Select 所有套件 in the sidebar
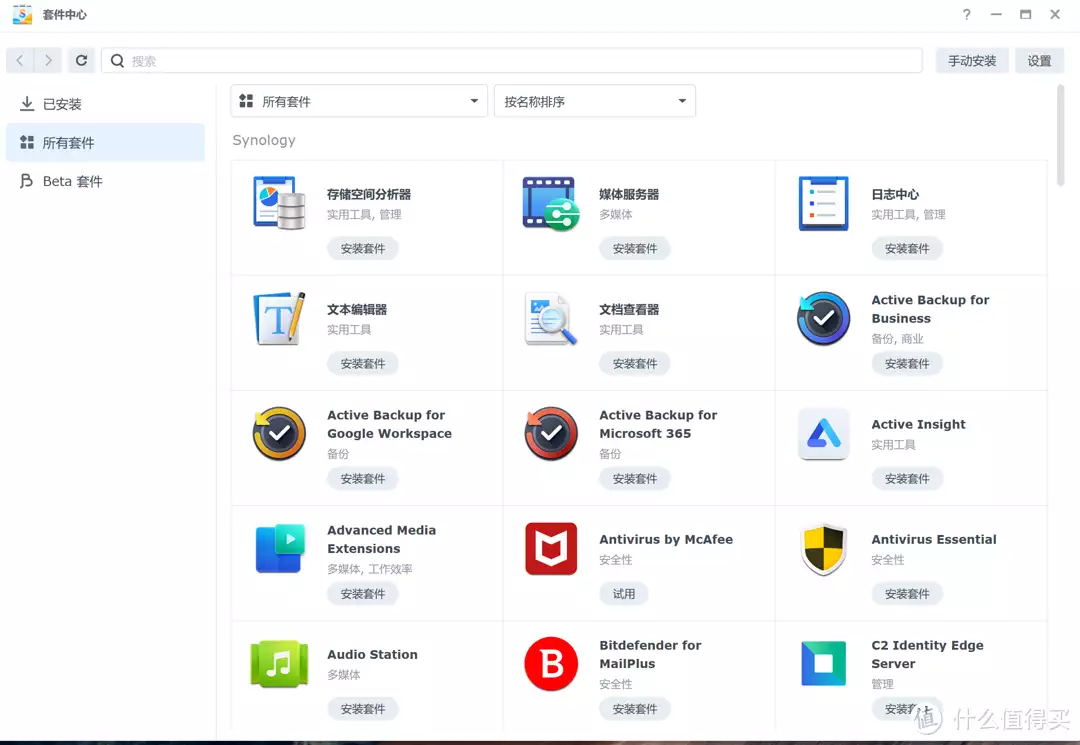 pos(105,143)
